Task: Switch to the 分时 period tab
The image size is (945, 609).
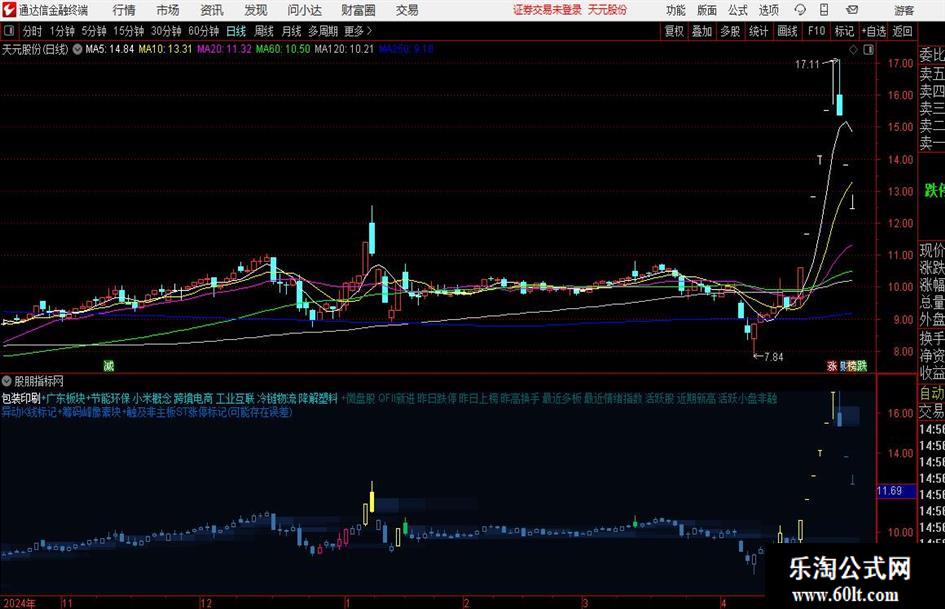Action: coord(33,31)
